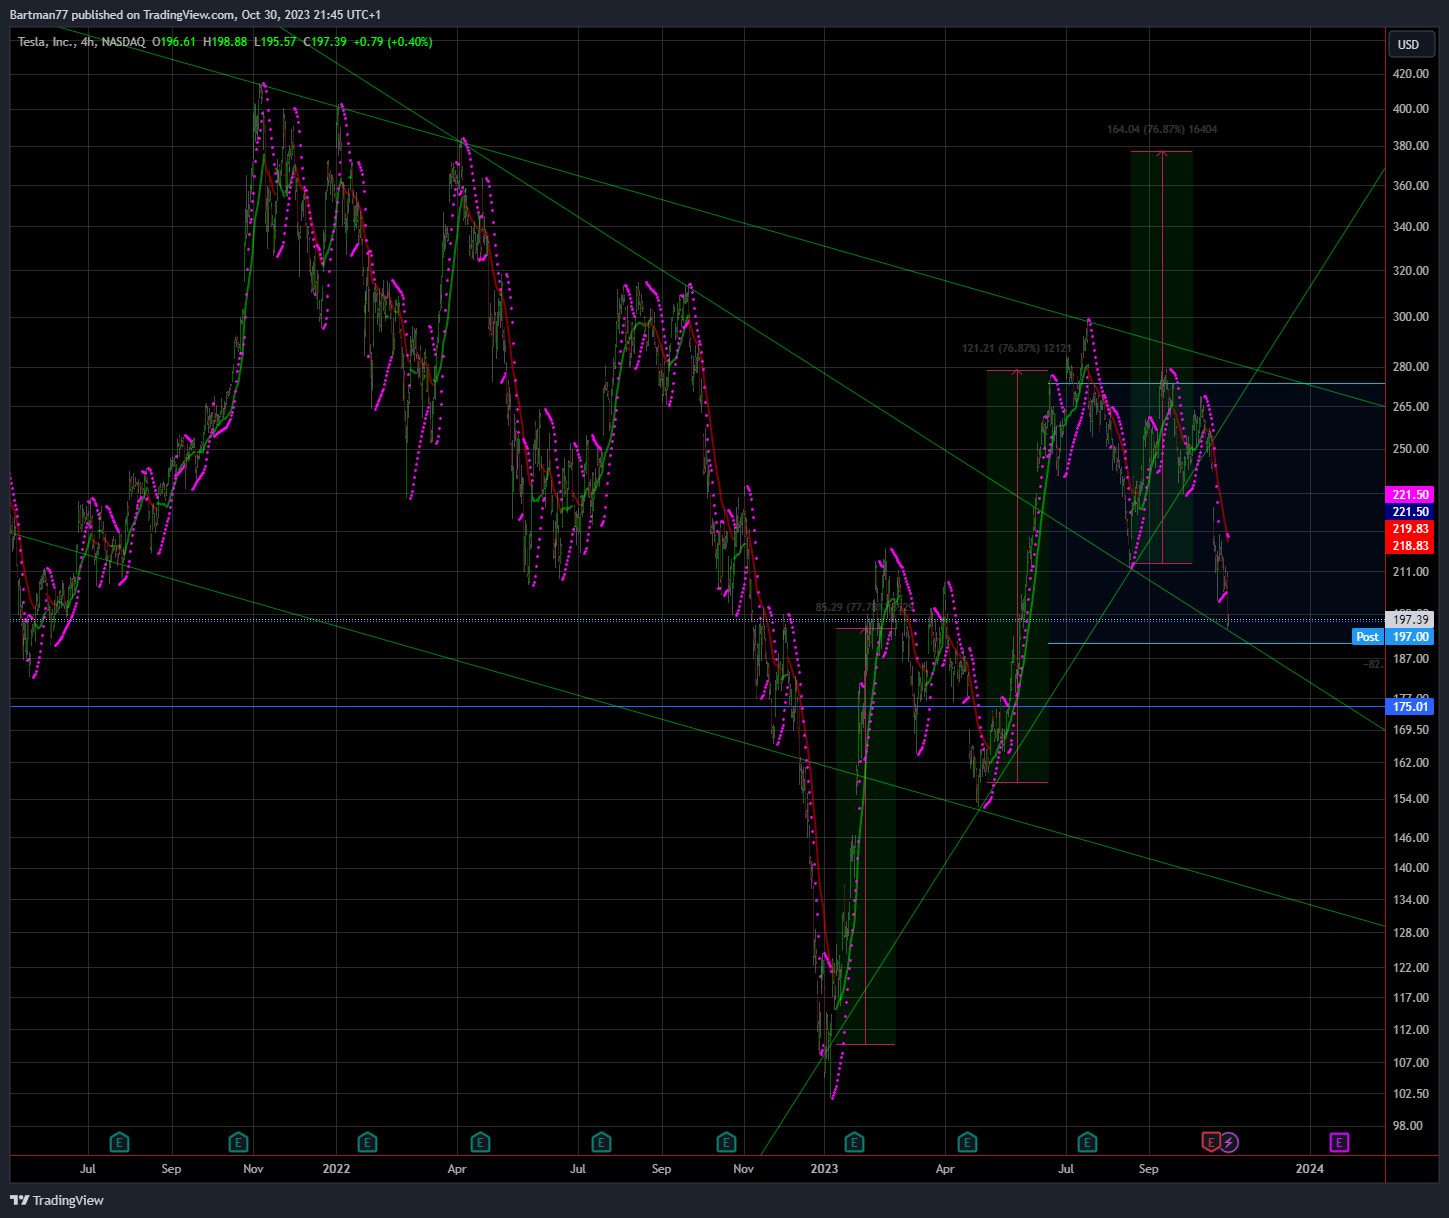Open the earnings E marker beside Nov 2021
The height and width of the screenshot is (1218, 1449).
(238, 1141)
